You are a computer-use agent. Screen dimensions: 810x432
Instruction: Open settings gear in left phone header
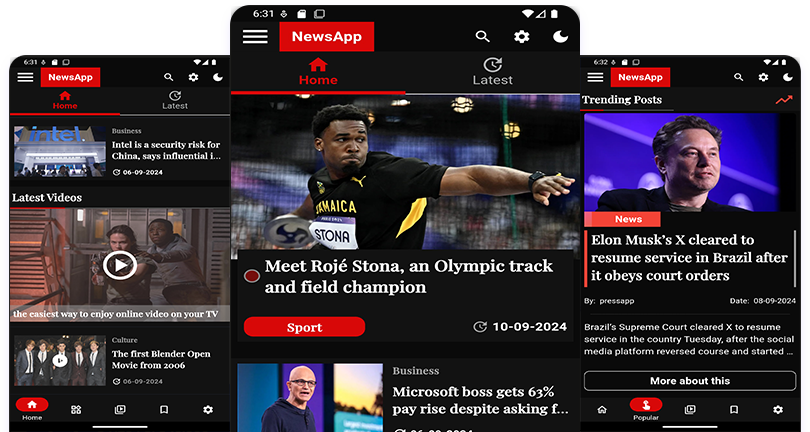[193, 77]
